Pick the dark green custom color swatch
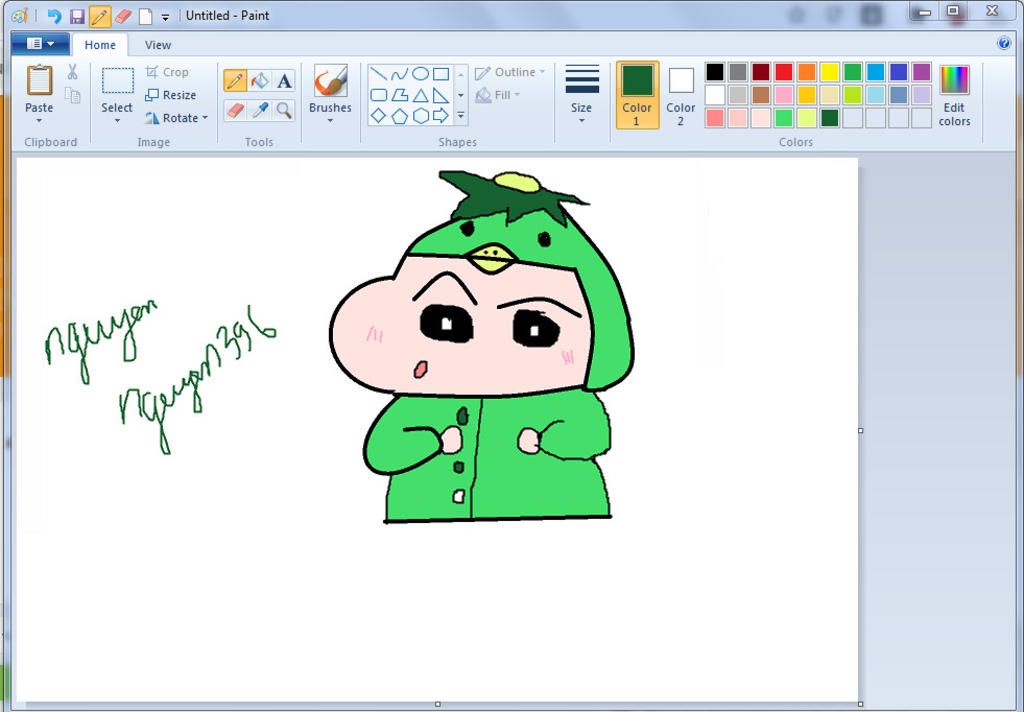The image size is (1024, 712). coord(830,118)
